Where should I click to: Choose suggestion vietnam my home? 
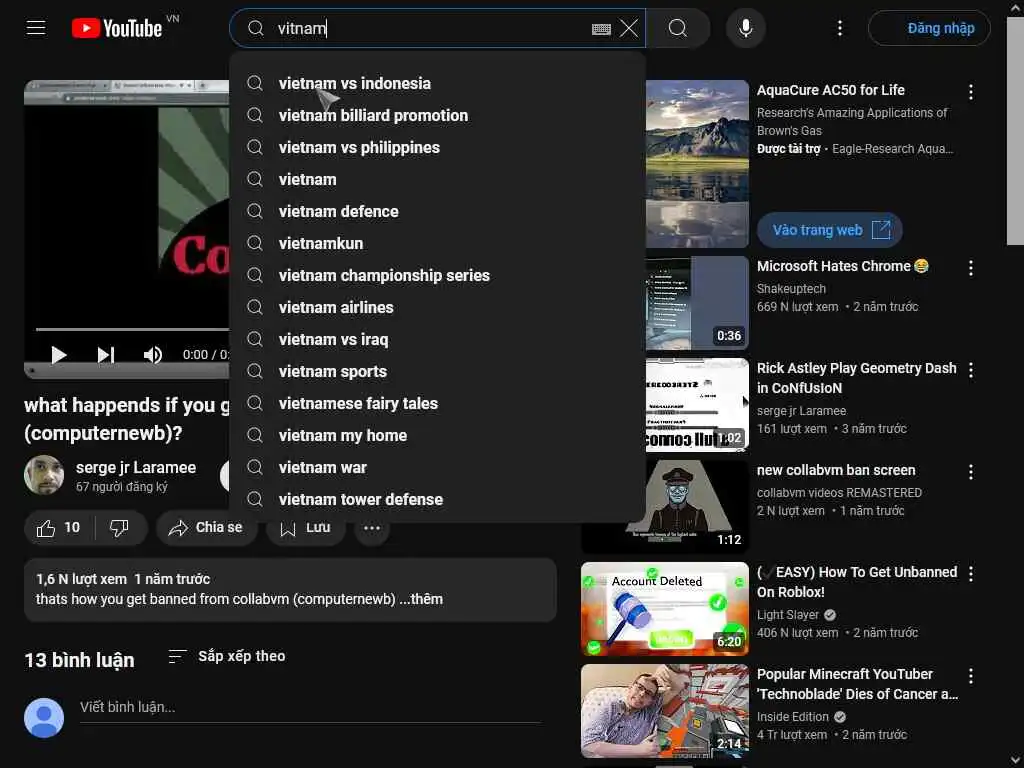click(438, 436)
